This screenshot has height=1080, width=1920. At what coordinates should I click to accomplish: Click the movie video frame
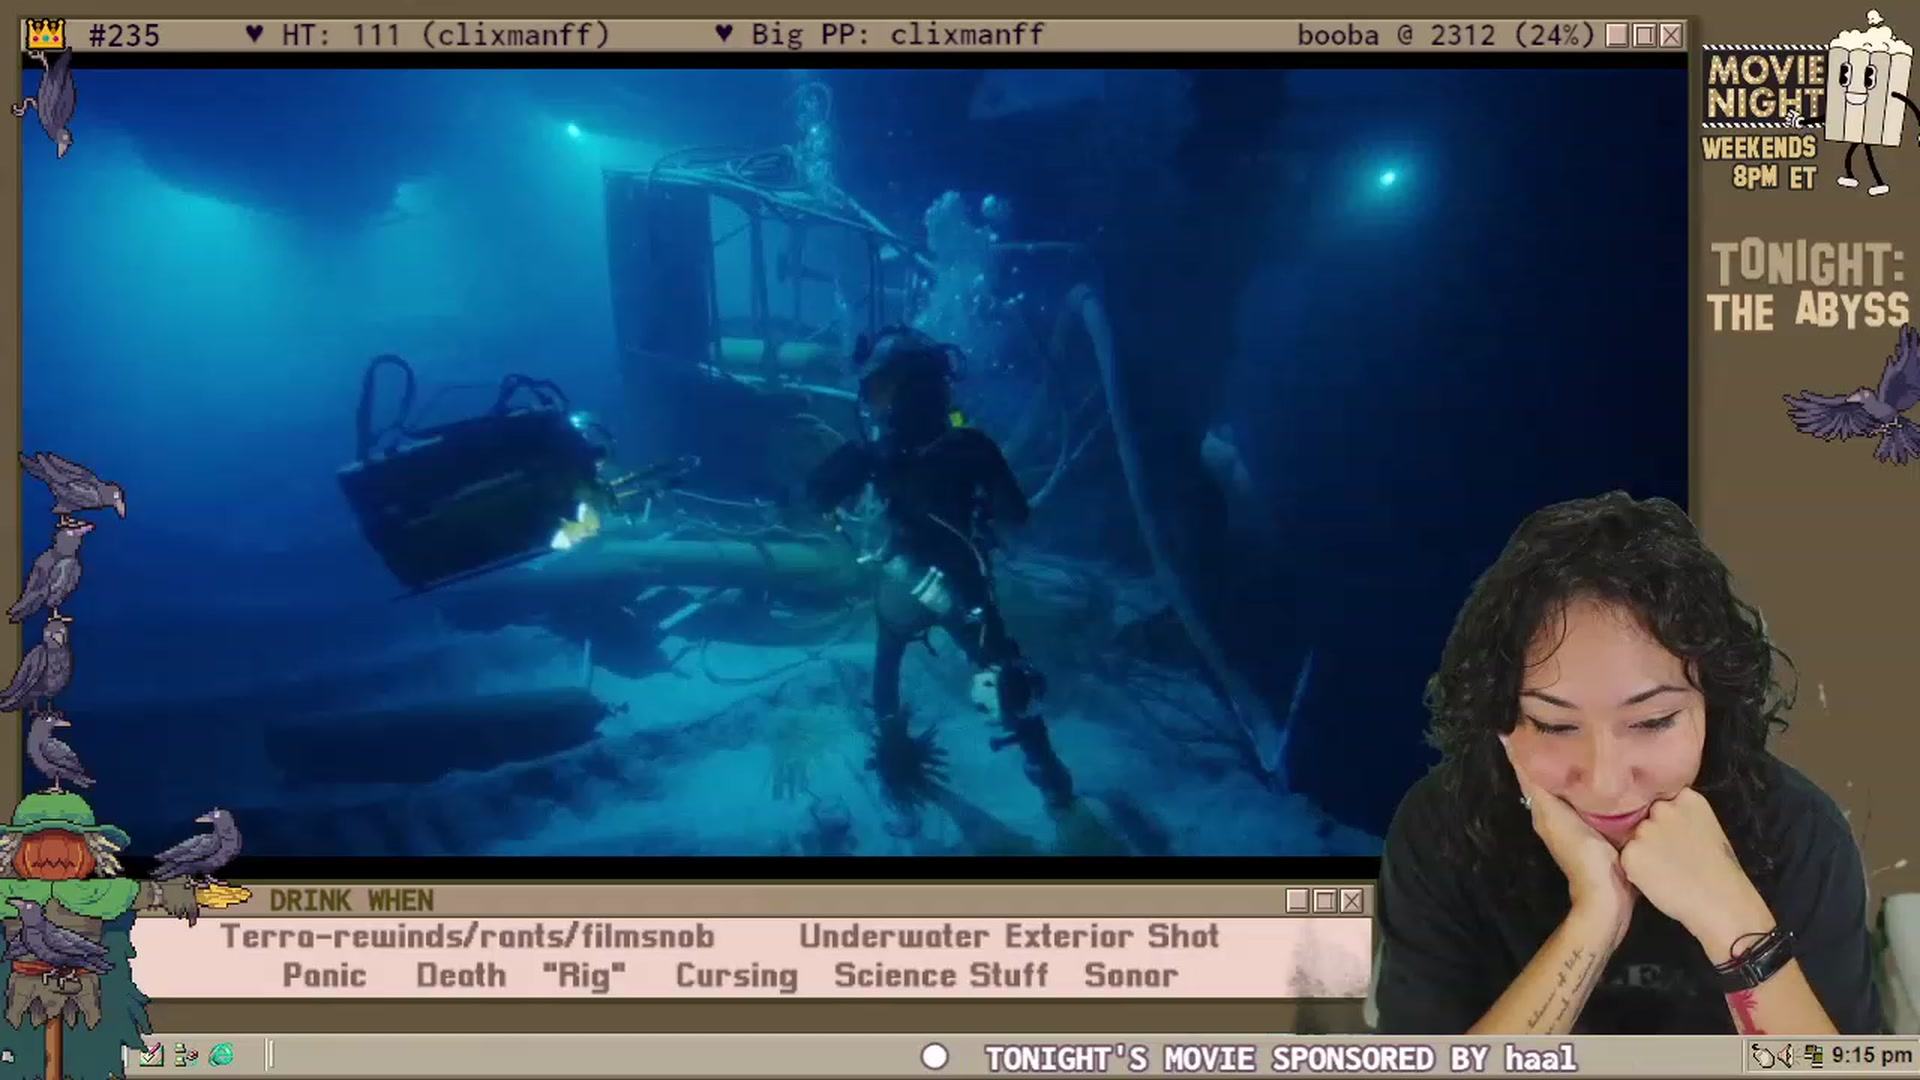(855, 462)
